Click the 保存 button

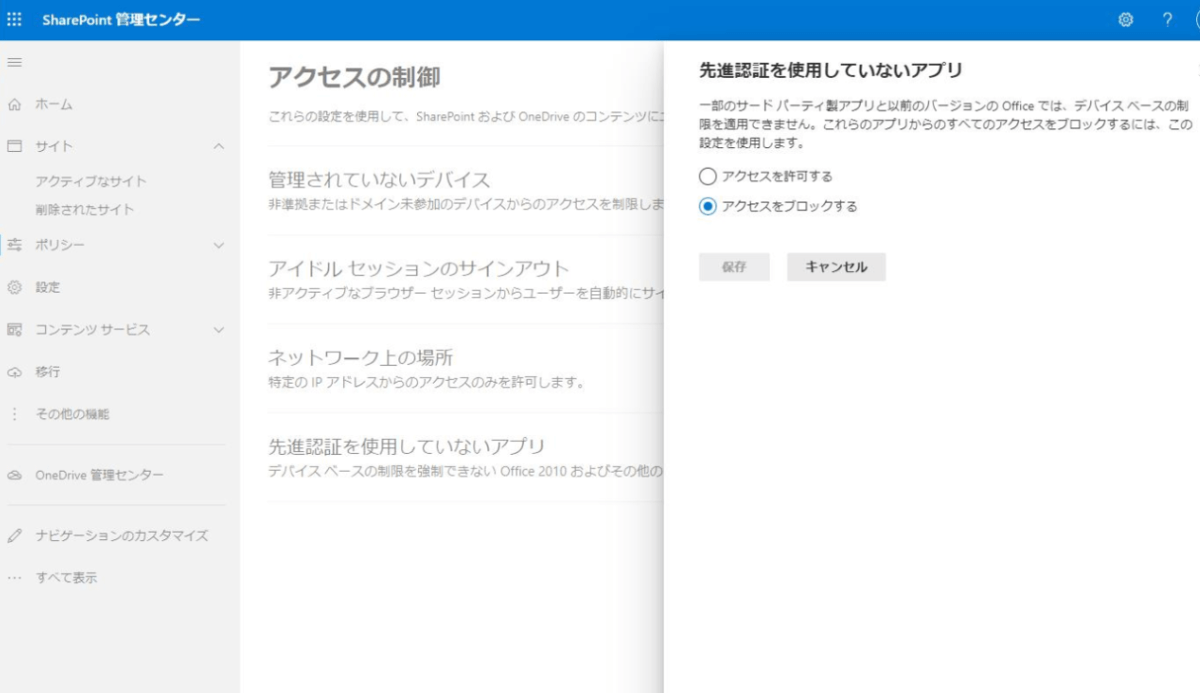pyautogui.click(x=734, y=267)
